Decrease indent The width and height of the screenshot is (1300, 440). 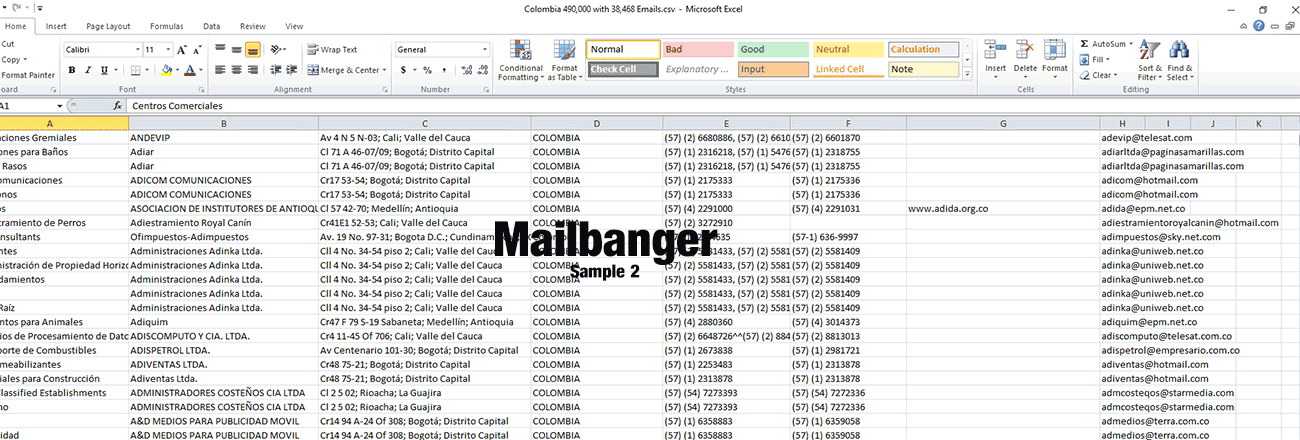(275, 70)
